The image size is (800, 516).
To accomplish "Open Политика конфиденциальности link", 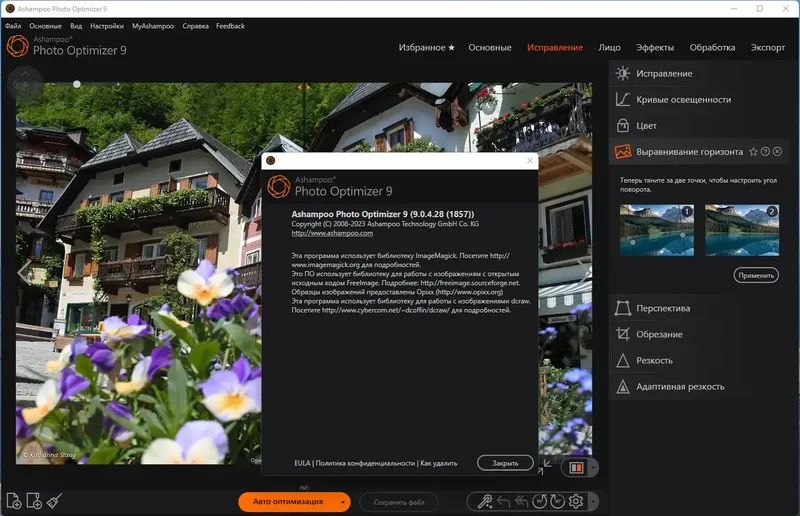I will (x=365, y=463).
